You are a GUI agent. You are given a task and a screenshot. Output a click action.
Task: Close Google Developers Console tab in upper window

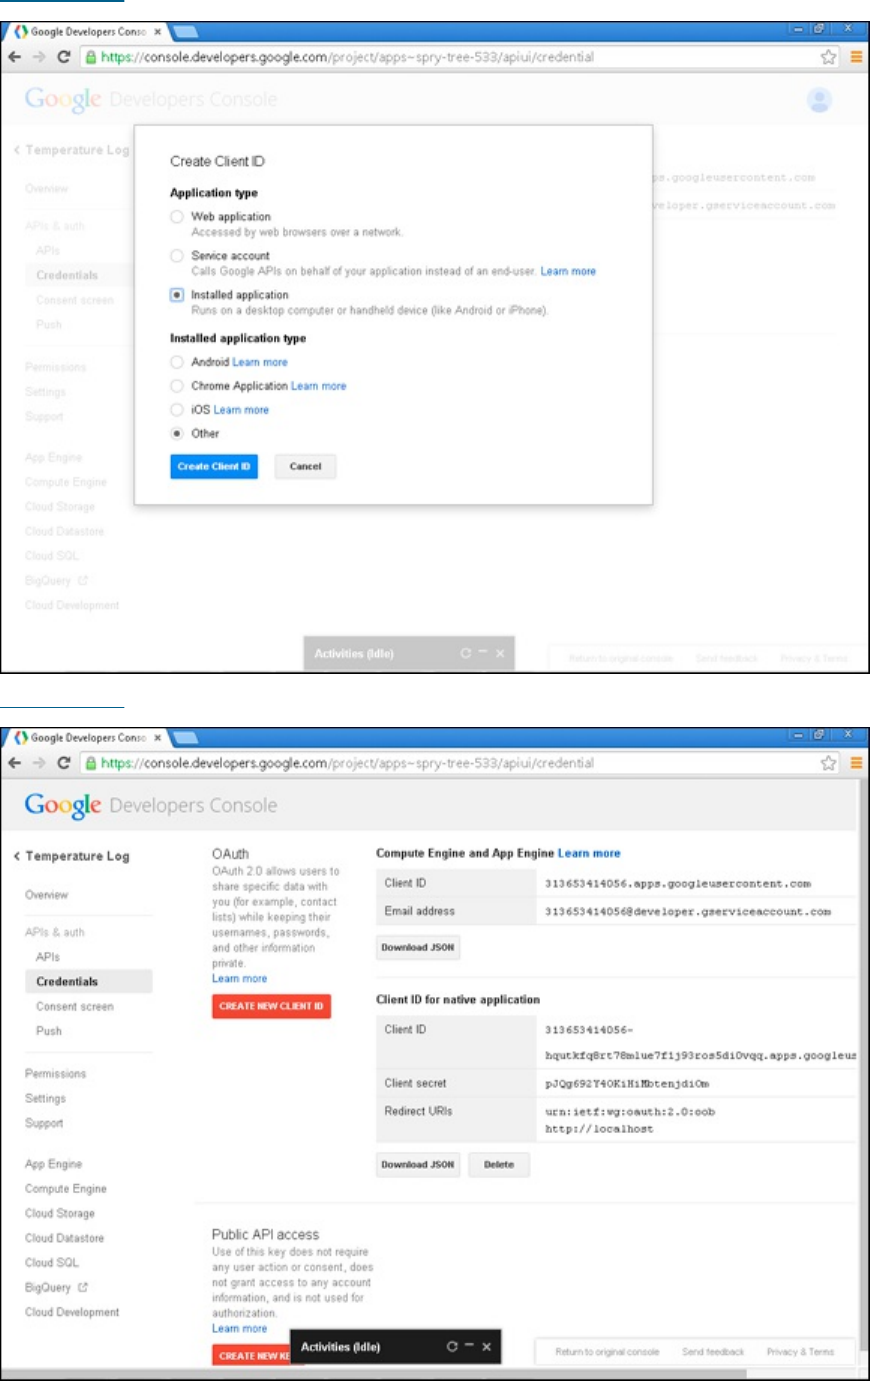coord(158,32)
